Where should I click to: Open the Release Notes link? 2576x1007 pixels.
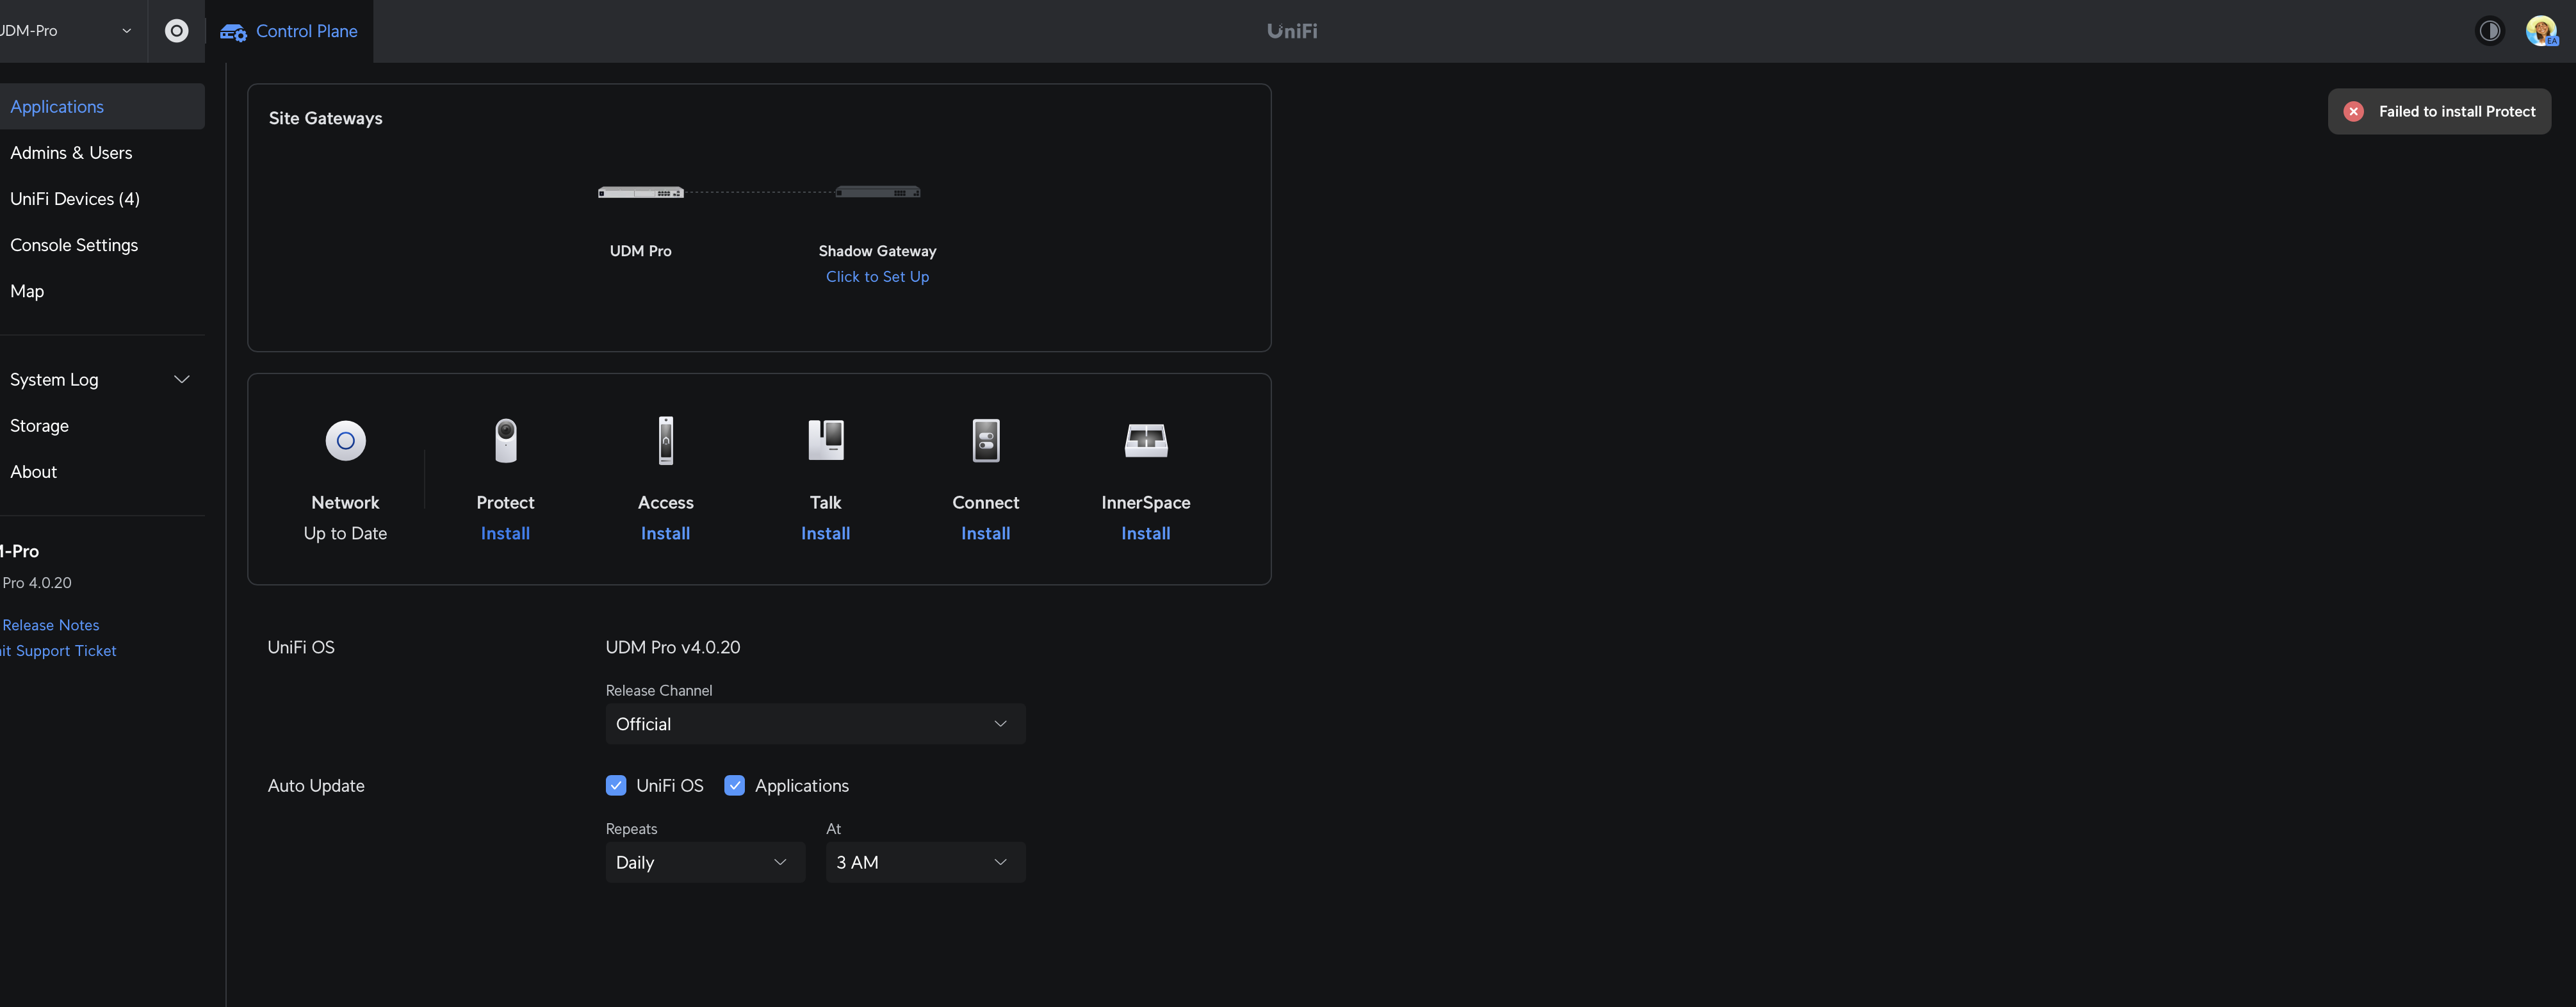coord(51,625)
